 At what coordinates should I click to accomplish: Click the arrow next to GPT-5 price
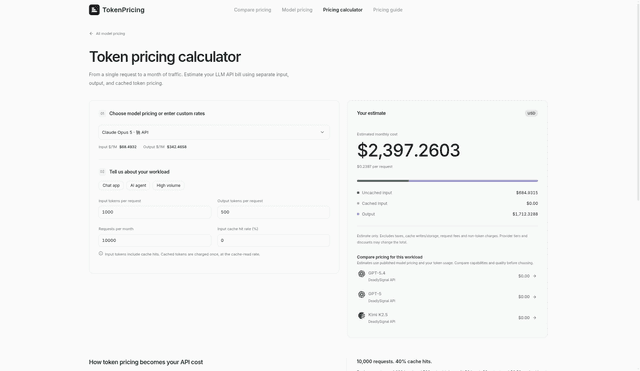(535, 297)
